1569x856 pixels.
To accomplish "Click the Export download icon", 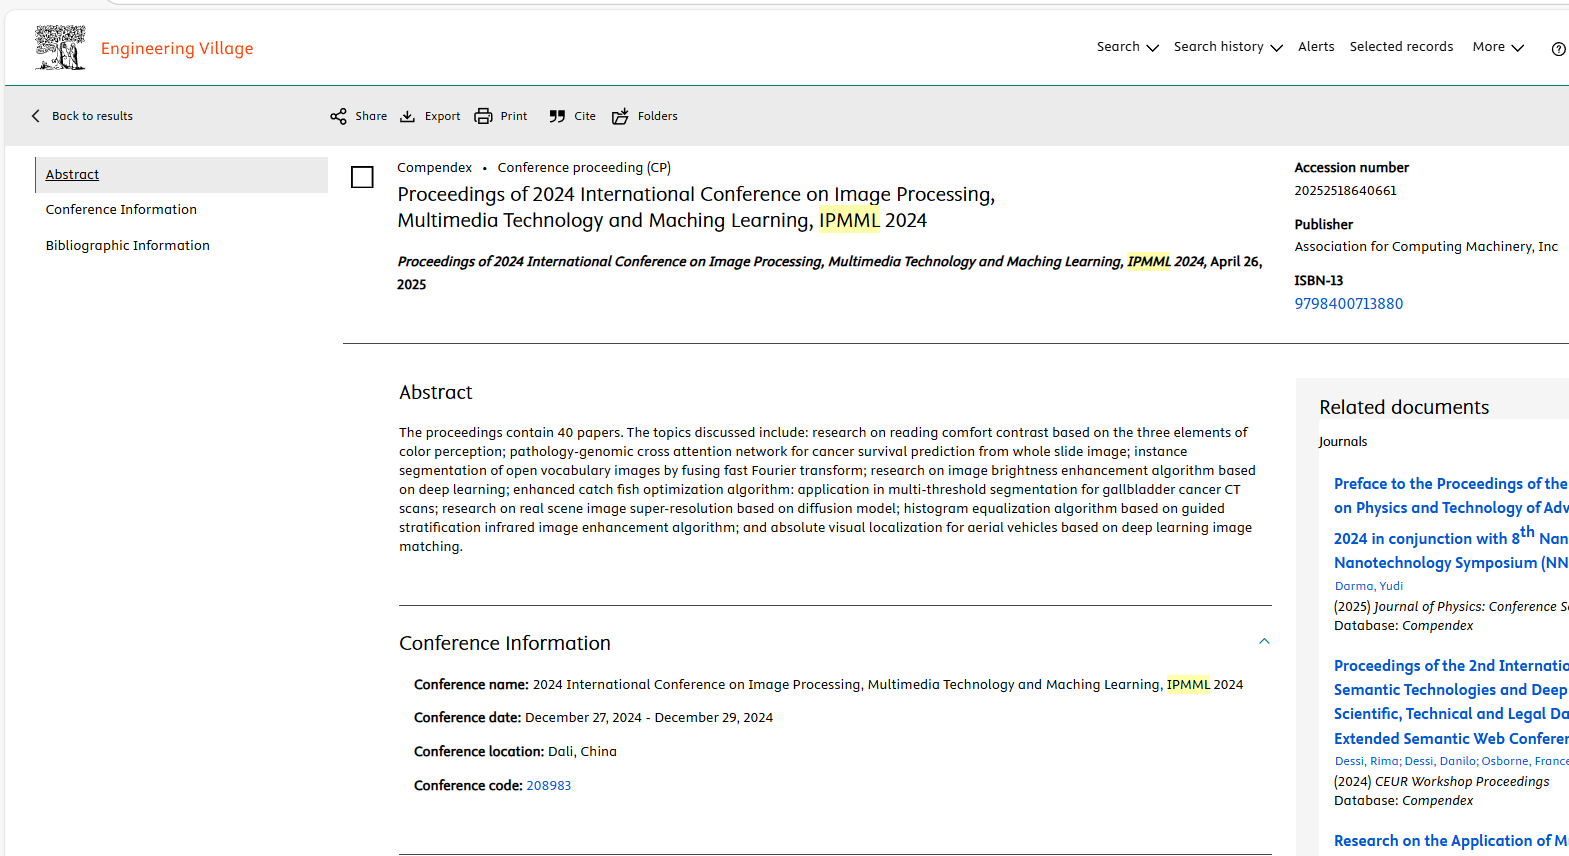I will (x=407, y=116).
